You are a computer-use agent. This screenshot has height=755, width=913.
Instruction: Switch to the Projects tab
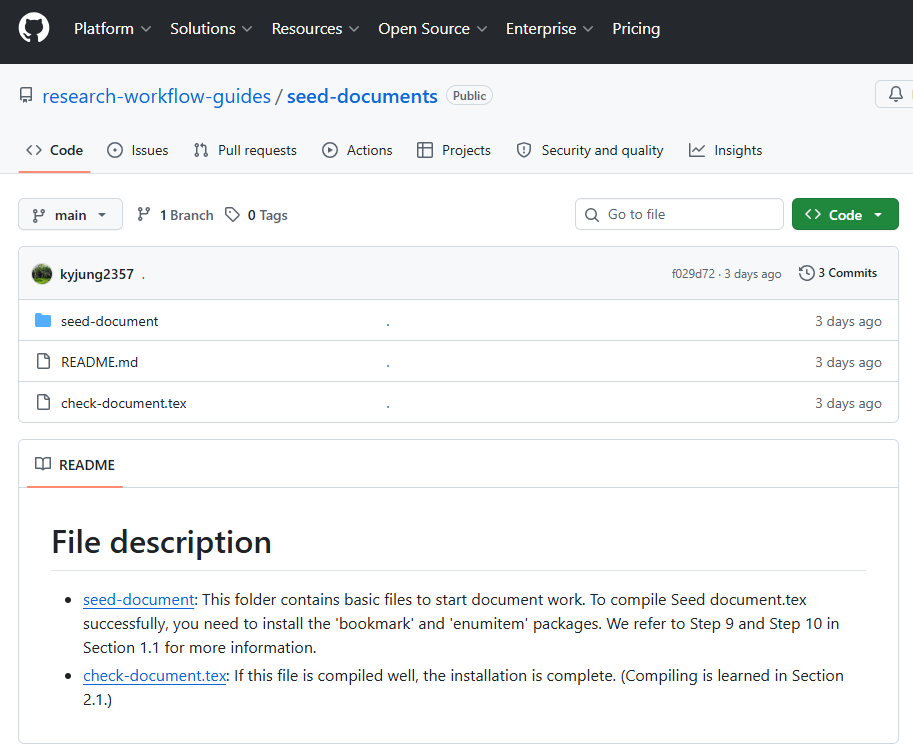click(x=454, y=150)
